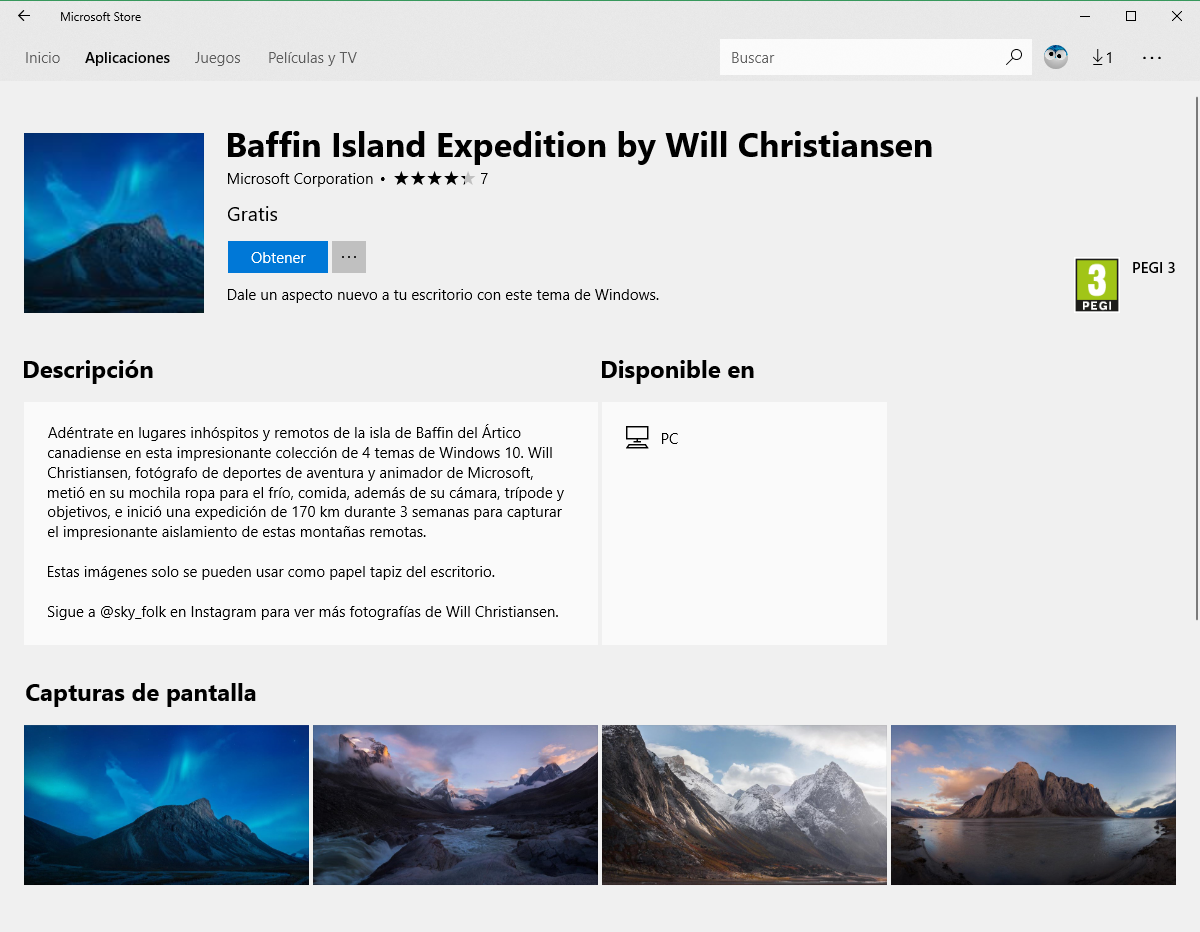Maximize the Microsoft Store window

(x=1131, y=16)
